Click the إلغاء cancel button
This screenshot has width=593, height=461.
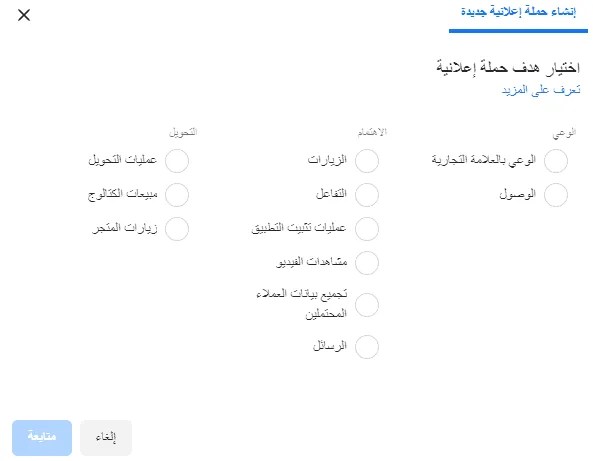pos(106,438)
